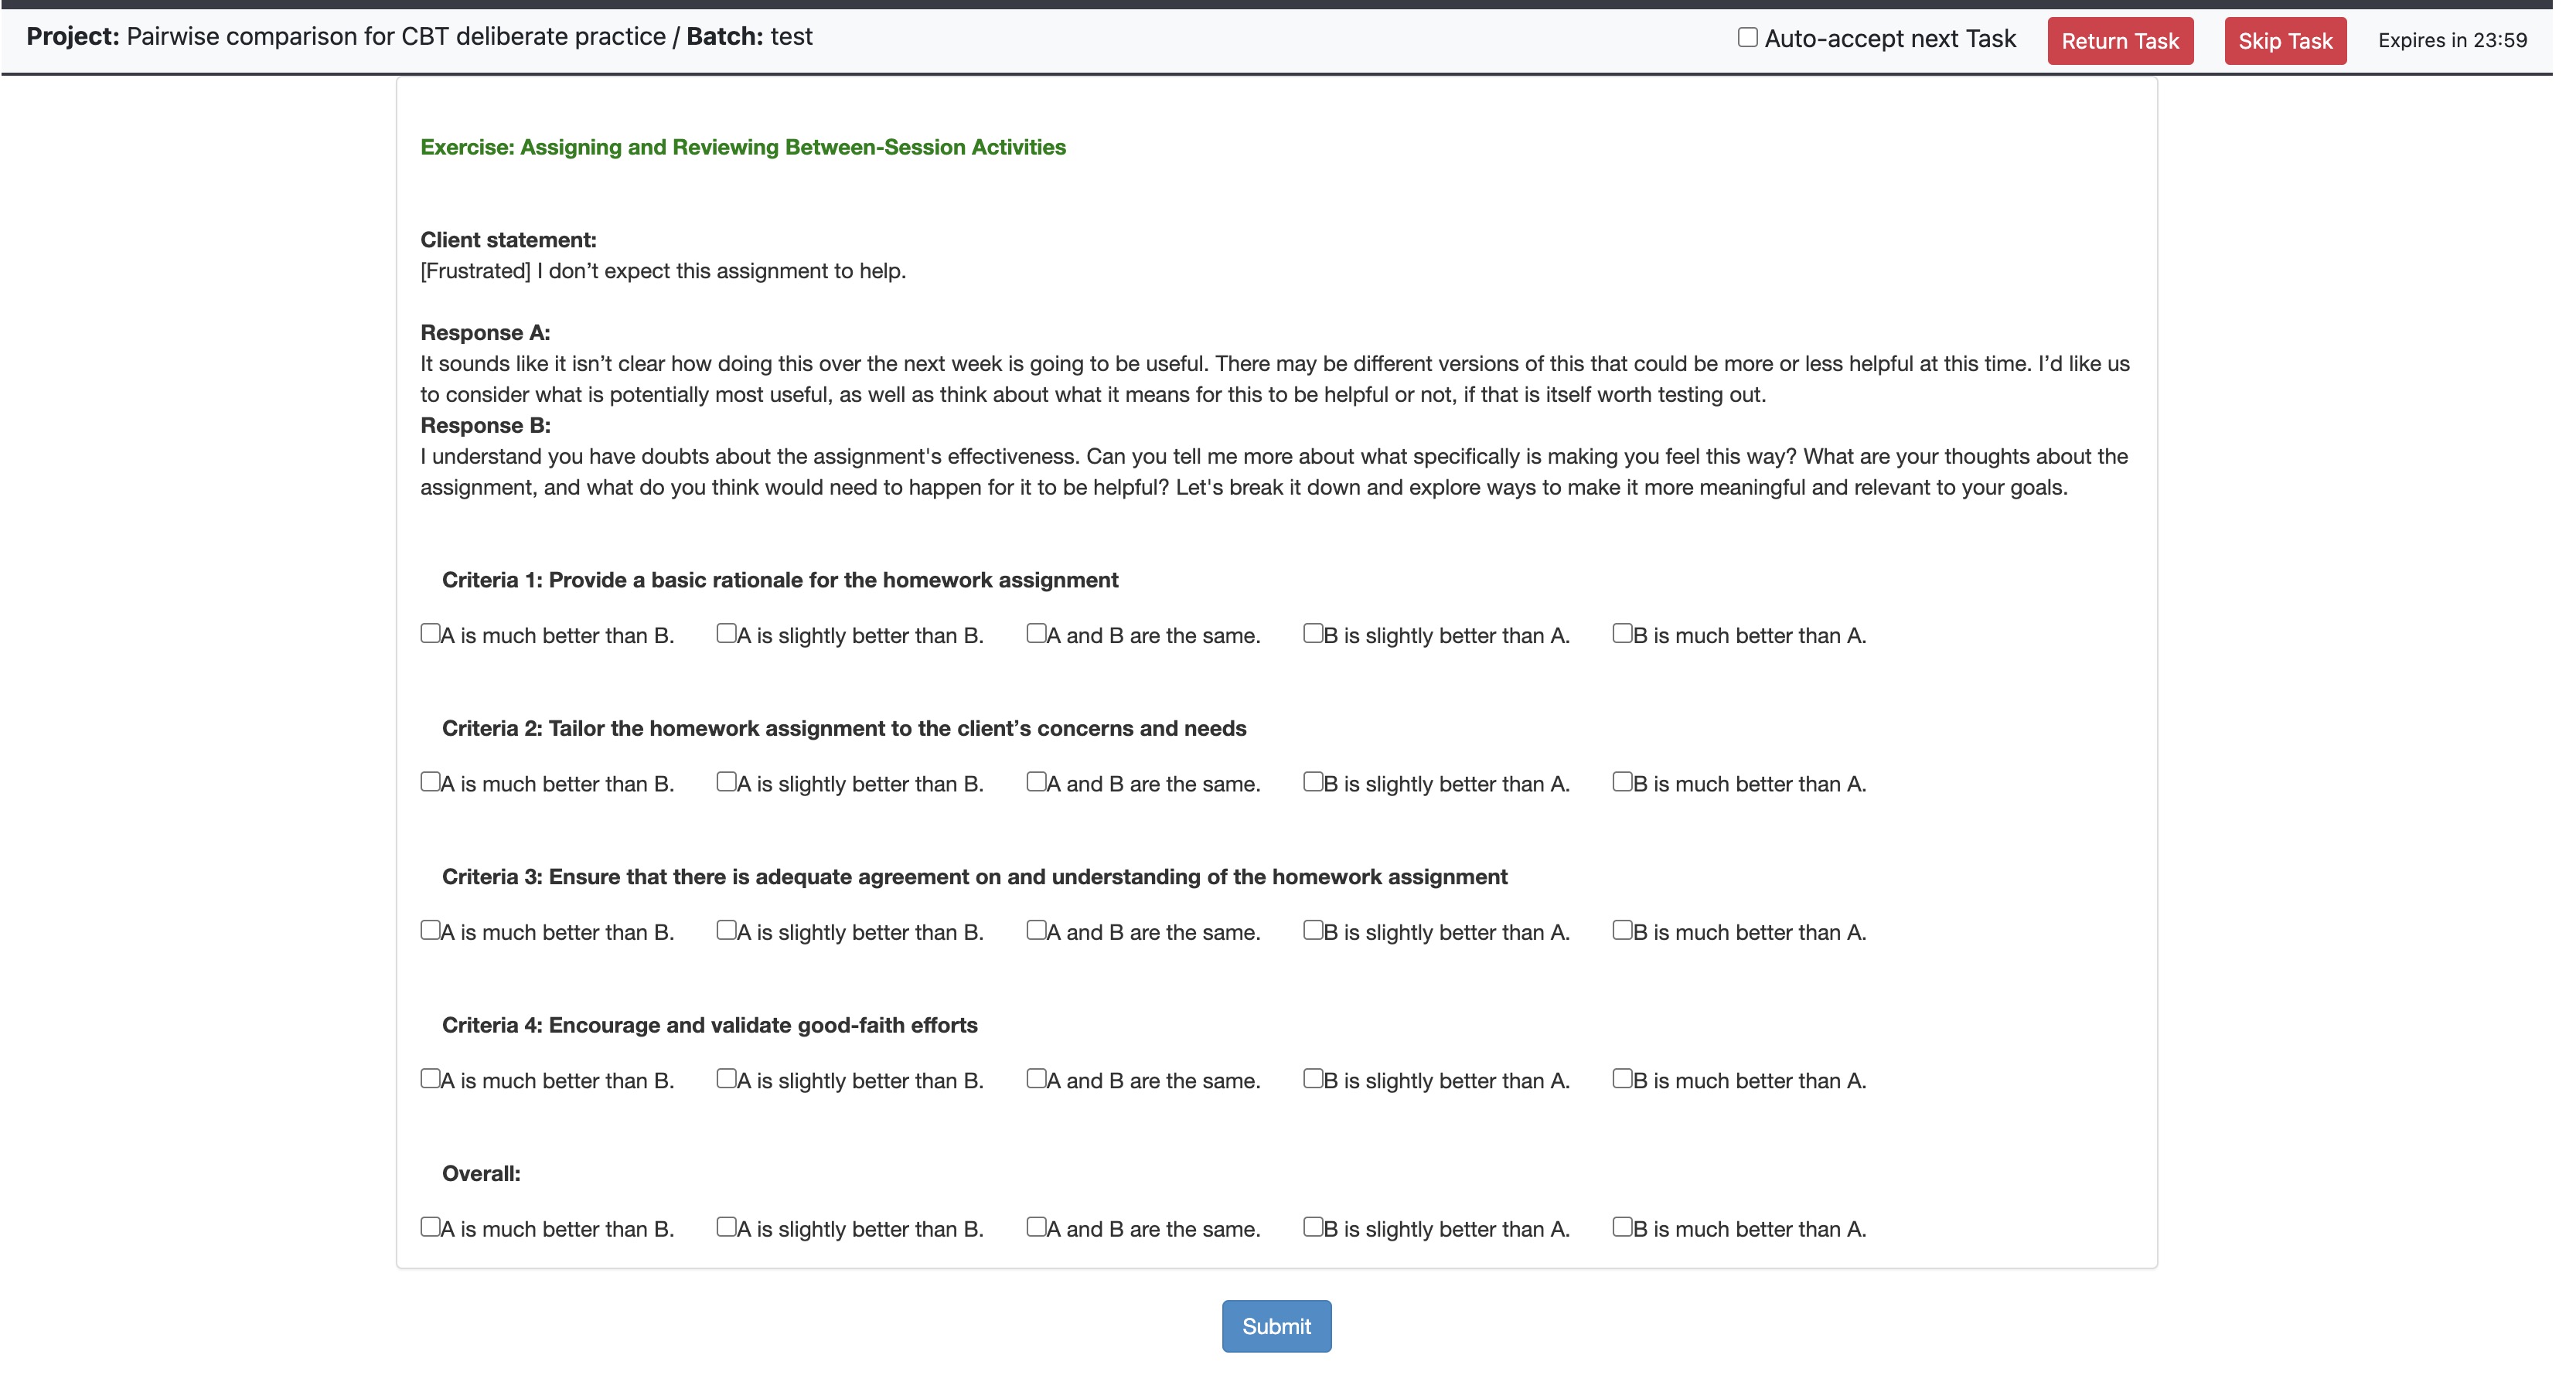Click the Return Task button

tap(2119, 41)
